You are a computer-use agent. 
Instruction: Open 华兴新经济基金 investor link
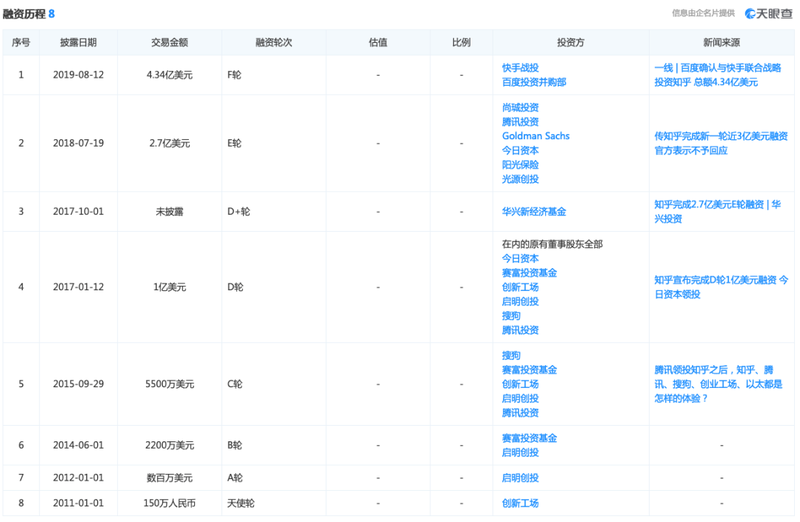[x=534, y=212]
